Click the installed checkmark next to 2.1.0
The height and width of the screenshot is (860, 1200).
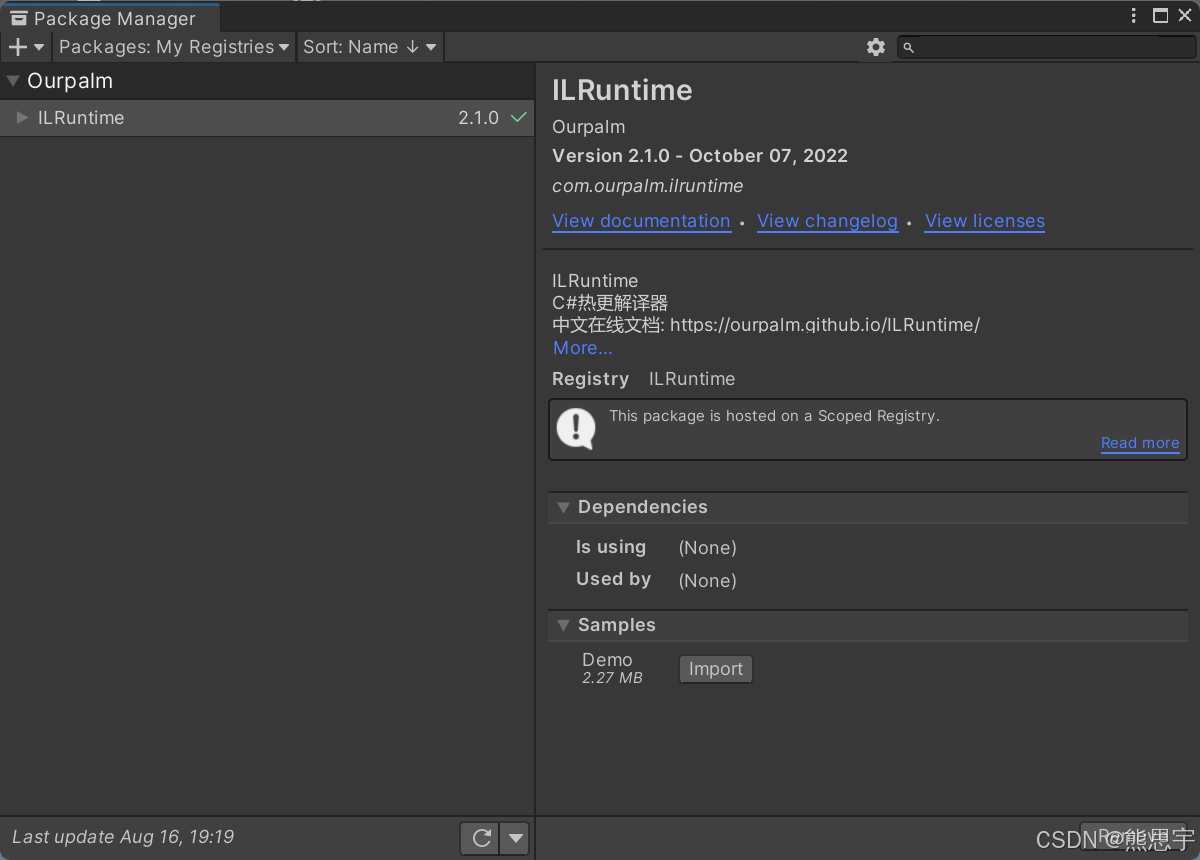click(x=519, y=118)
